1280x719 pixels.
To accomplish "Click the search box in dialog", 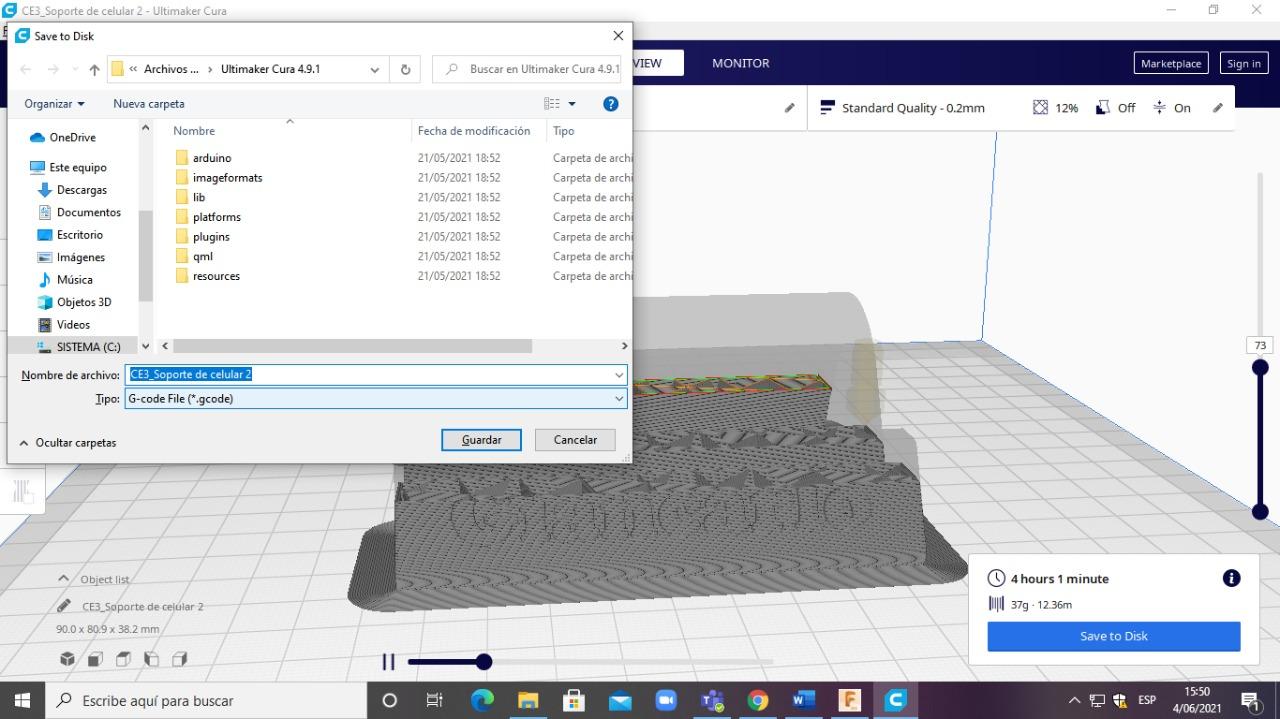I will (527, 70).
